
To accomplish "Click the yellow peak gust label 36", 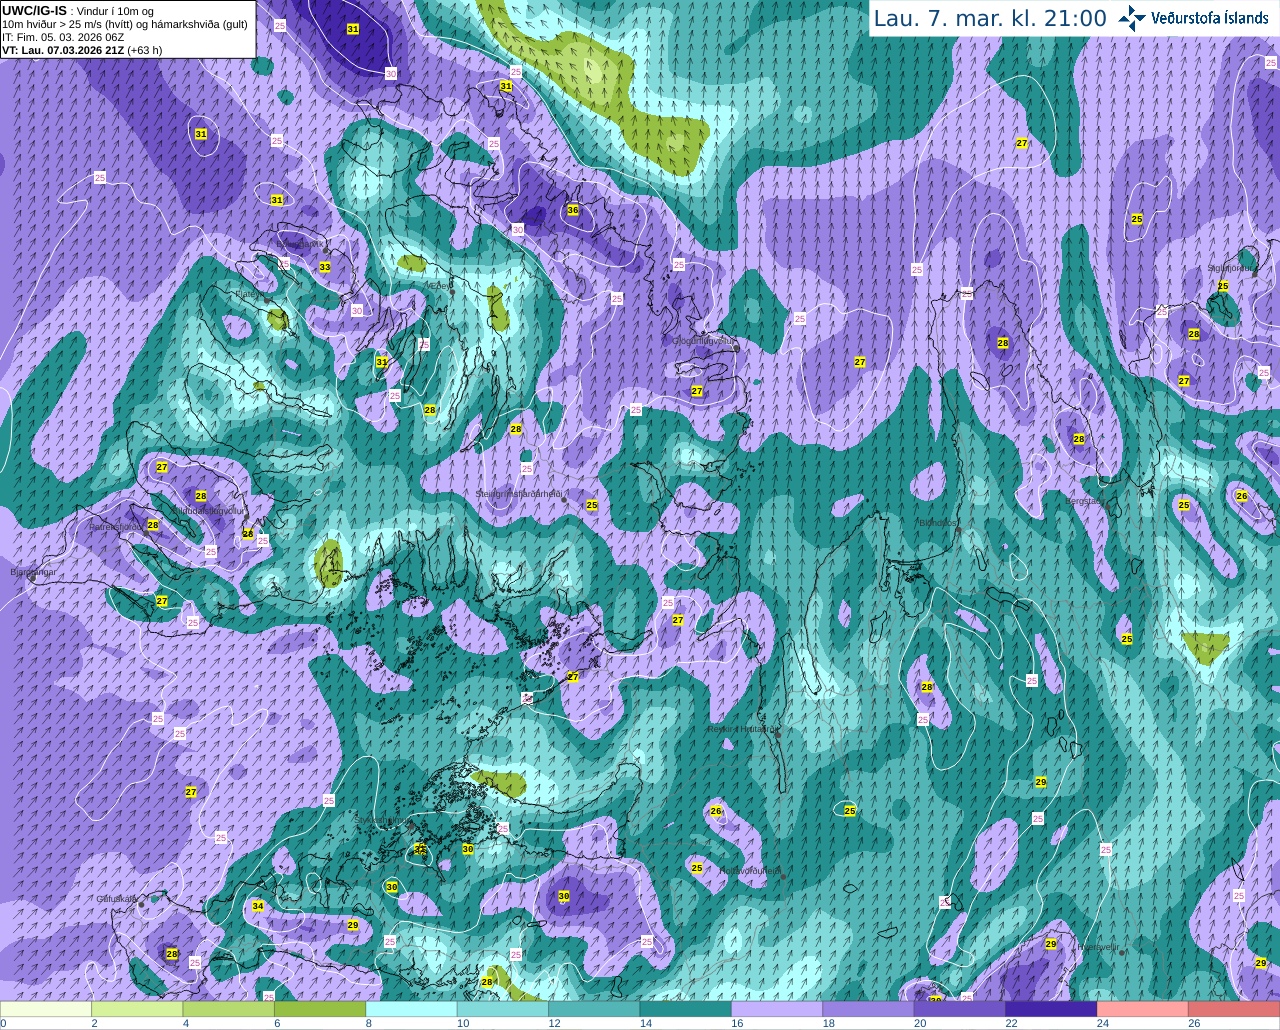I will pos(573,210).
